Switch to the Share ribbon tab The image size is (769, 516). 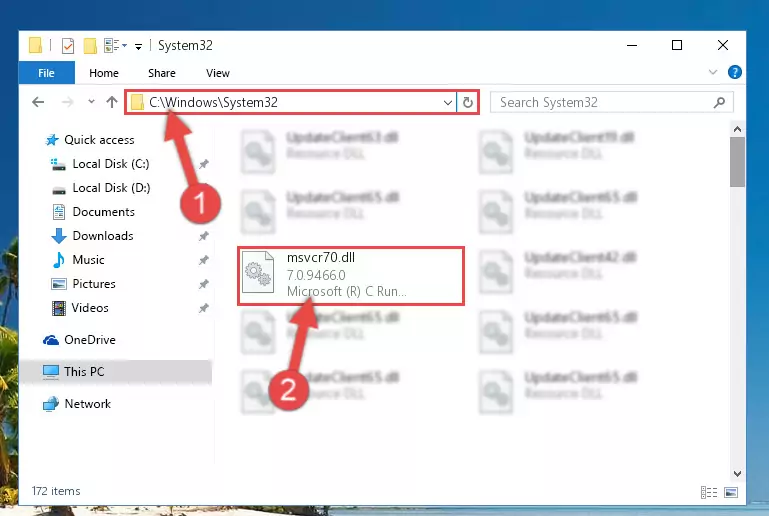coord(162,73)
